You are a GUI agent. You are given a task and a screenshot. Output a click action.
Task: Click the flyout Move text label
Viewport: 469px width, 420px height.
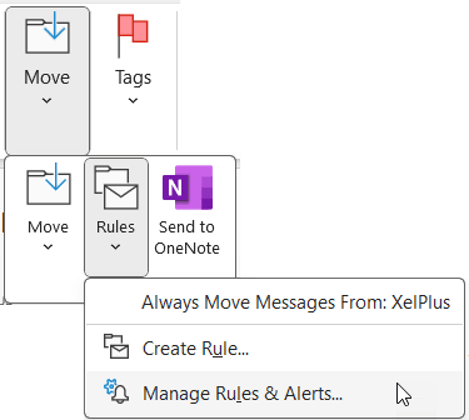coord(48,227)
